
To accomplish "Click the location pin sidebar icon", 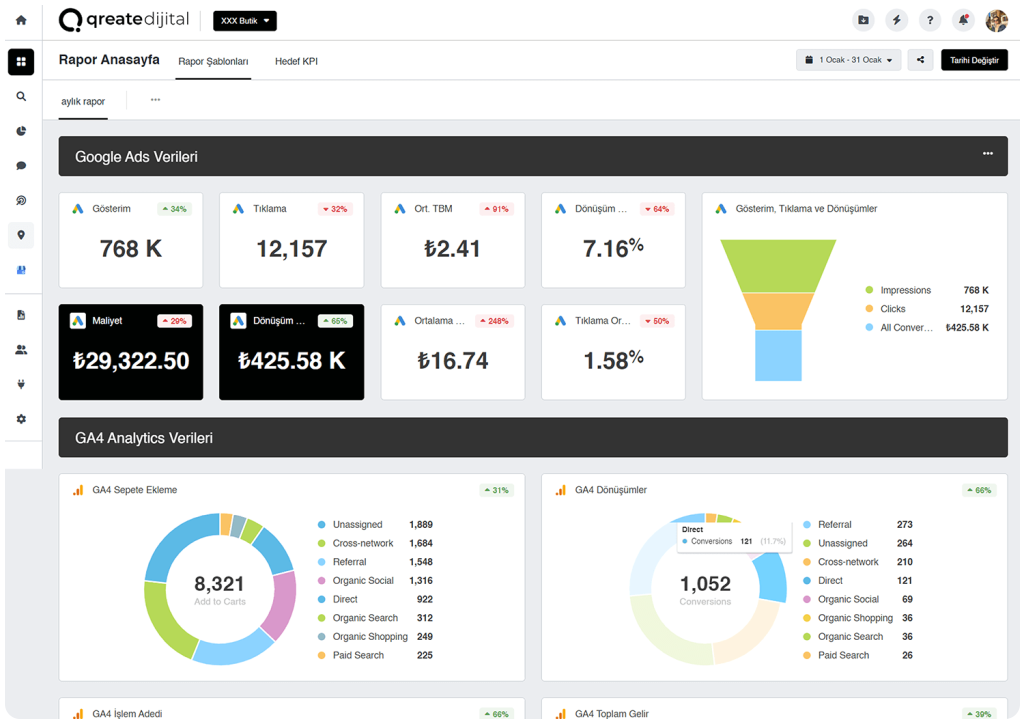I will pyautogui.click(x=21, y=235).
